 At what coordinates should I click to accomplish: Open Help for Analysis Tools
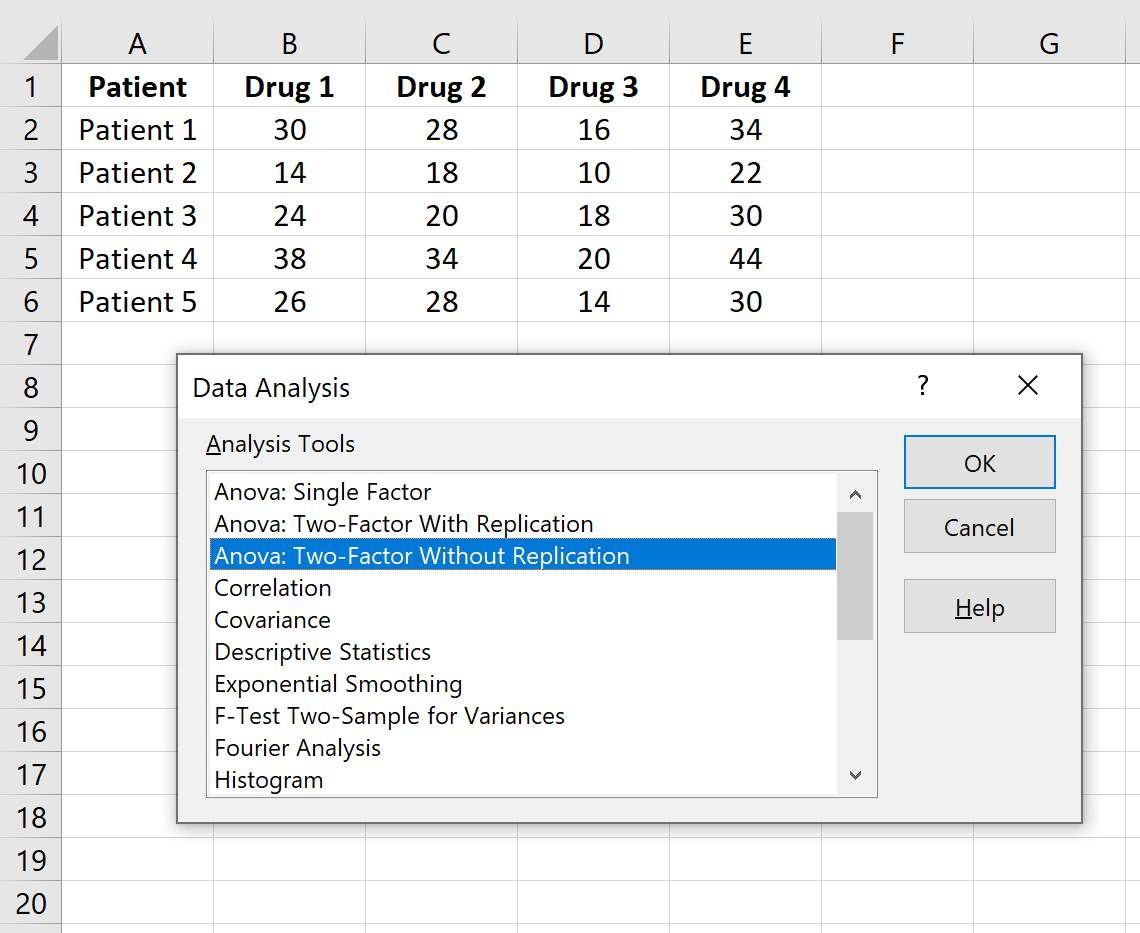[x=979, y=606]
